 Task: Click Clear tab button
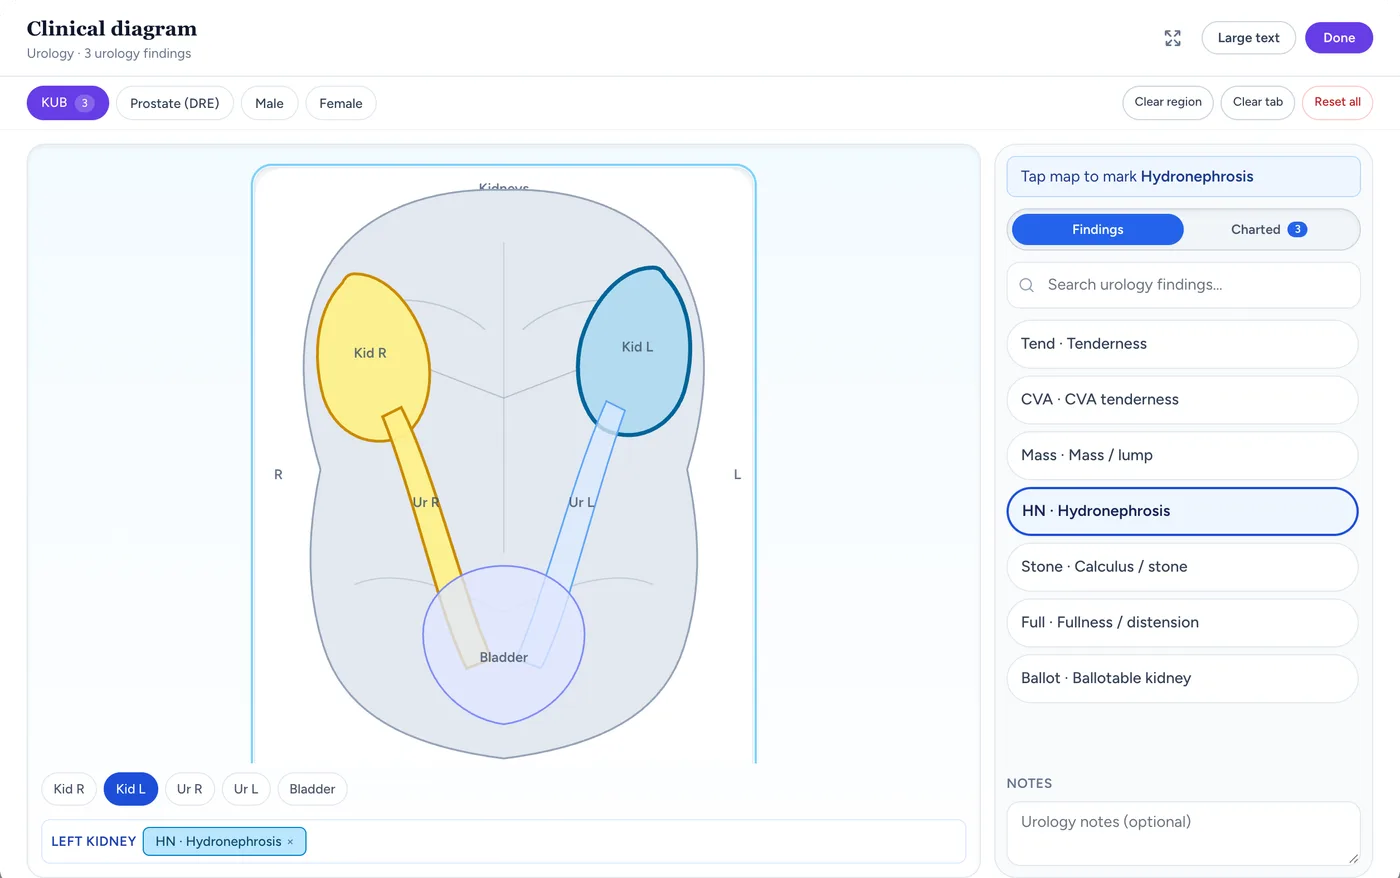click(1257, 102)
